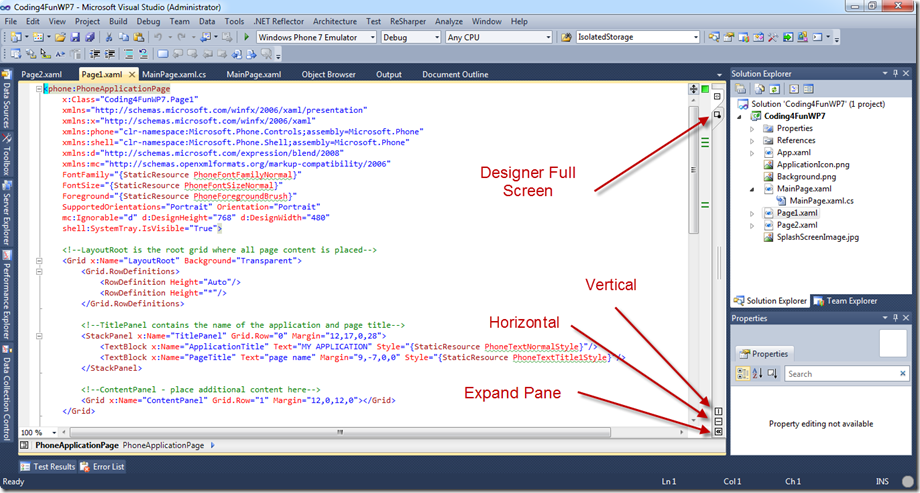Save the current file with disk icon
Screen dimensions: 920x493
tap(75, 37)
